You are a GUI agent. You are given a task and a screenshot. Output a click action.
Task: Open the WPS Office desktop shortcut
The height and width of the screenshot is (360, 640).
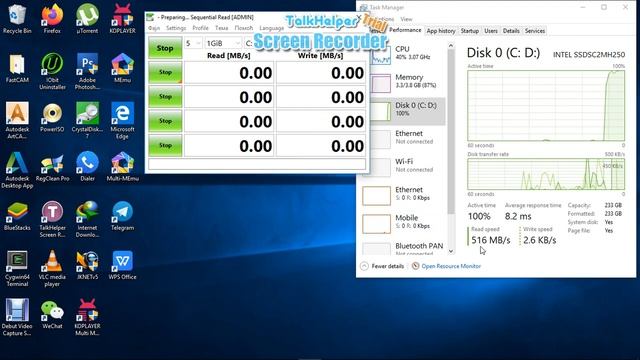point(122,265)
